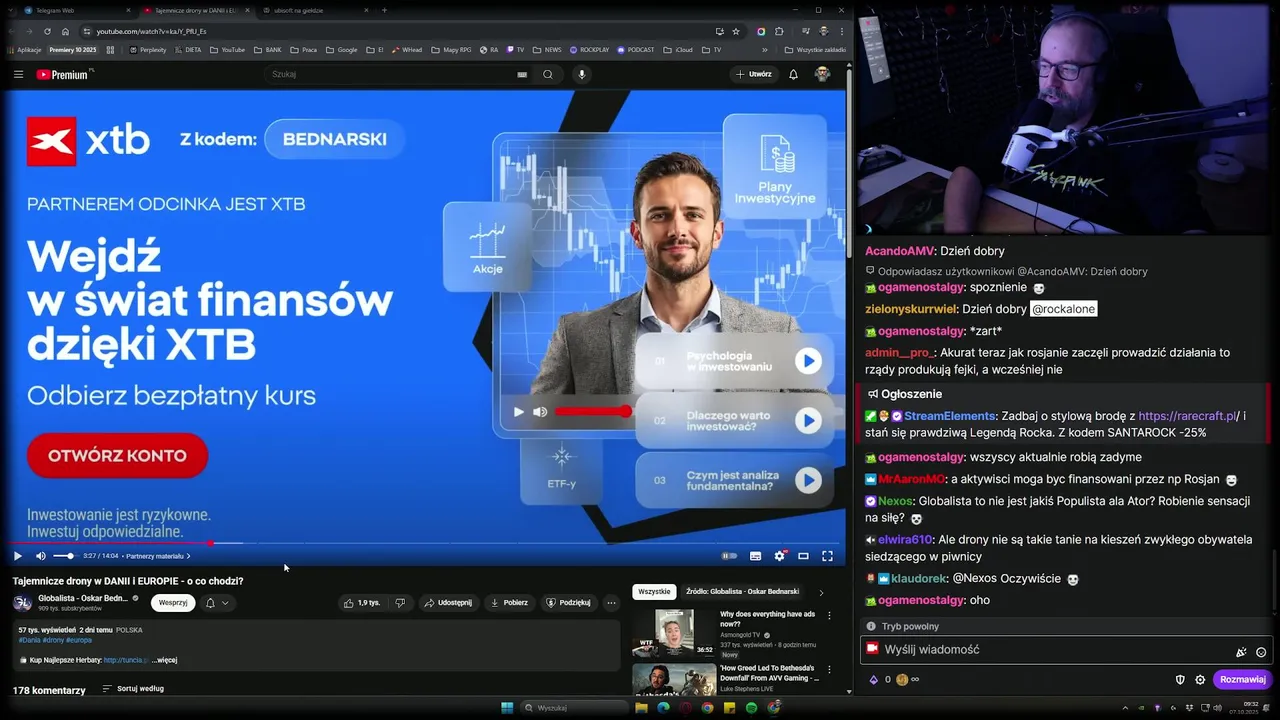Select the 'Wszystkie' recommendations chip
This screenshot has width=1280, height=720.
coord(654,592)
